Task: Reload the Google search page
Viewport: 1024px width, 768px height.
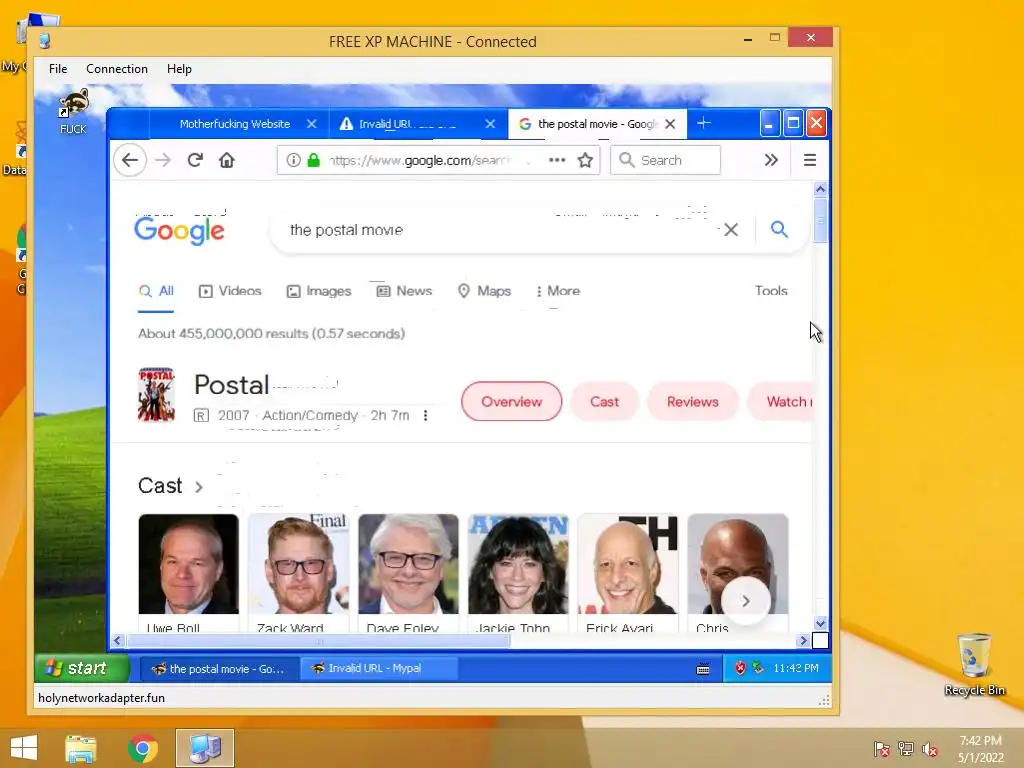Action: pos(195,160)
